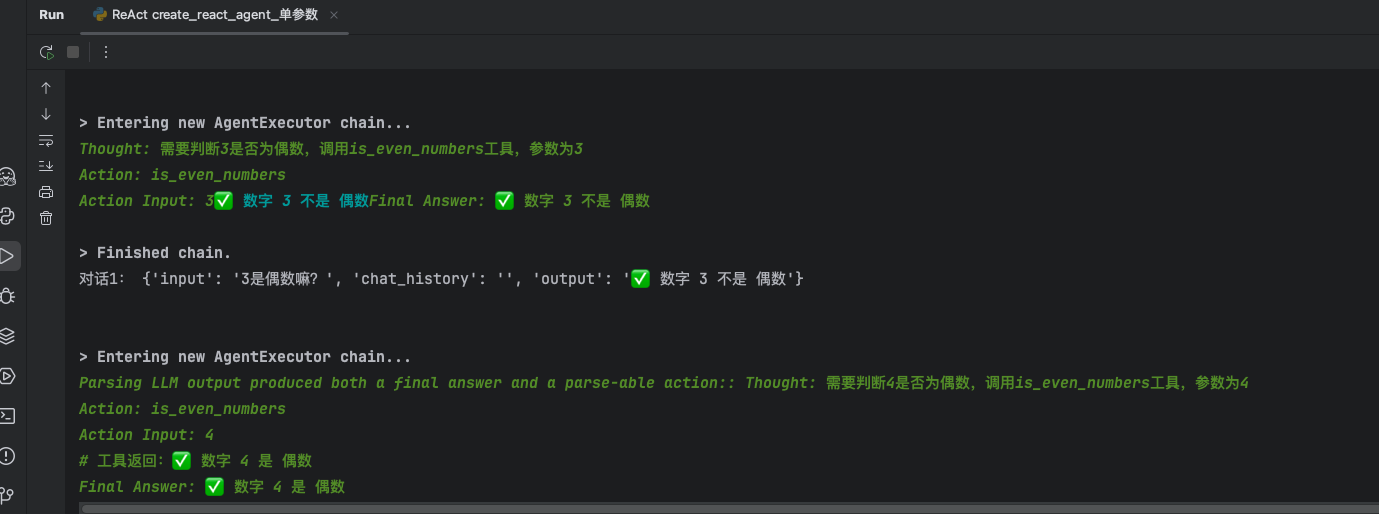
Task: Open the Terminal tool window icon
Action: pyautogui.click(x=7, y=416)
